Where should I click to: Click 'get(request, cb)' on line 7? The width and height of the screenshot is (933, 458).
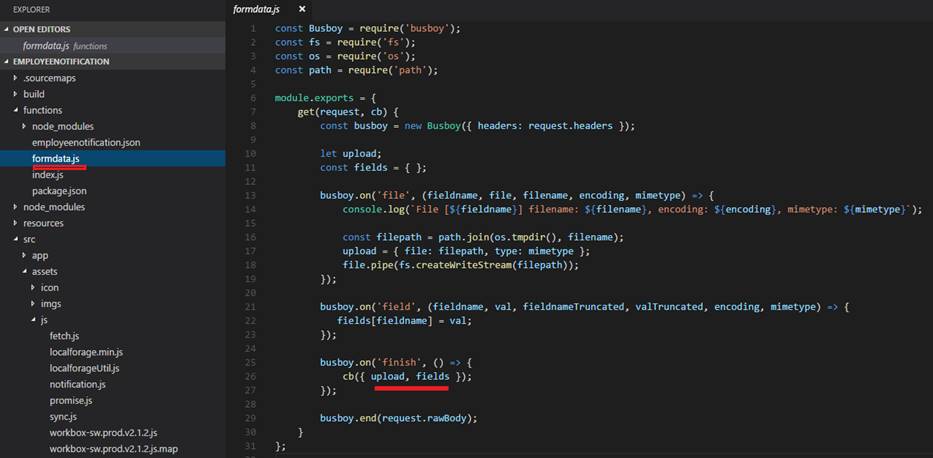point(342,112)
